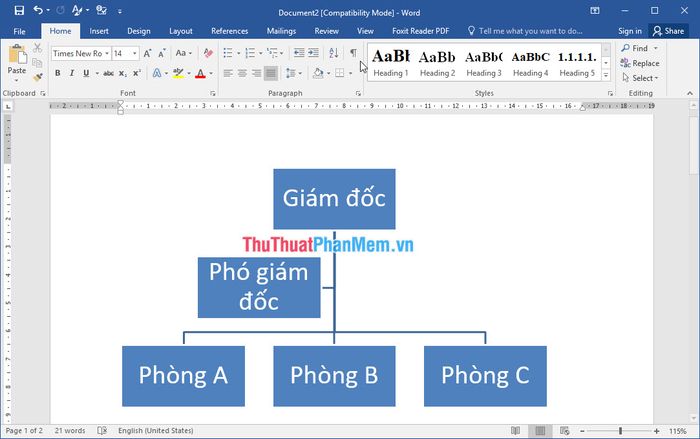The height and width of the screenshot is (439, 700).
Task: Expand the Styles gallery more arrow
Action: pos(606,76)
